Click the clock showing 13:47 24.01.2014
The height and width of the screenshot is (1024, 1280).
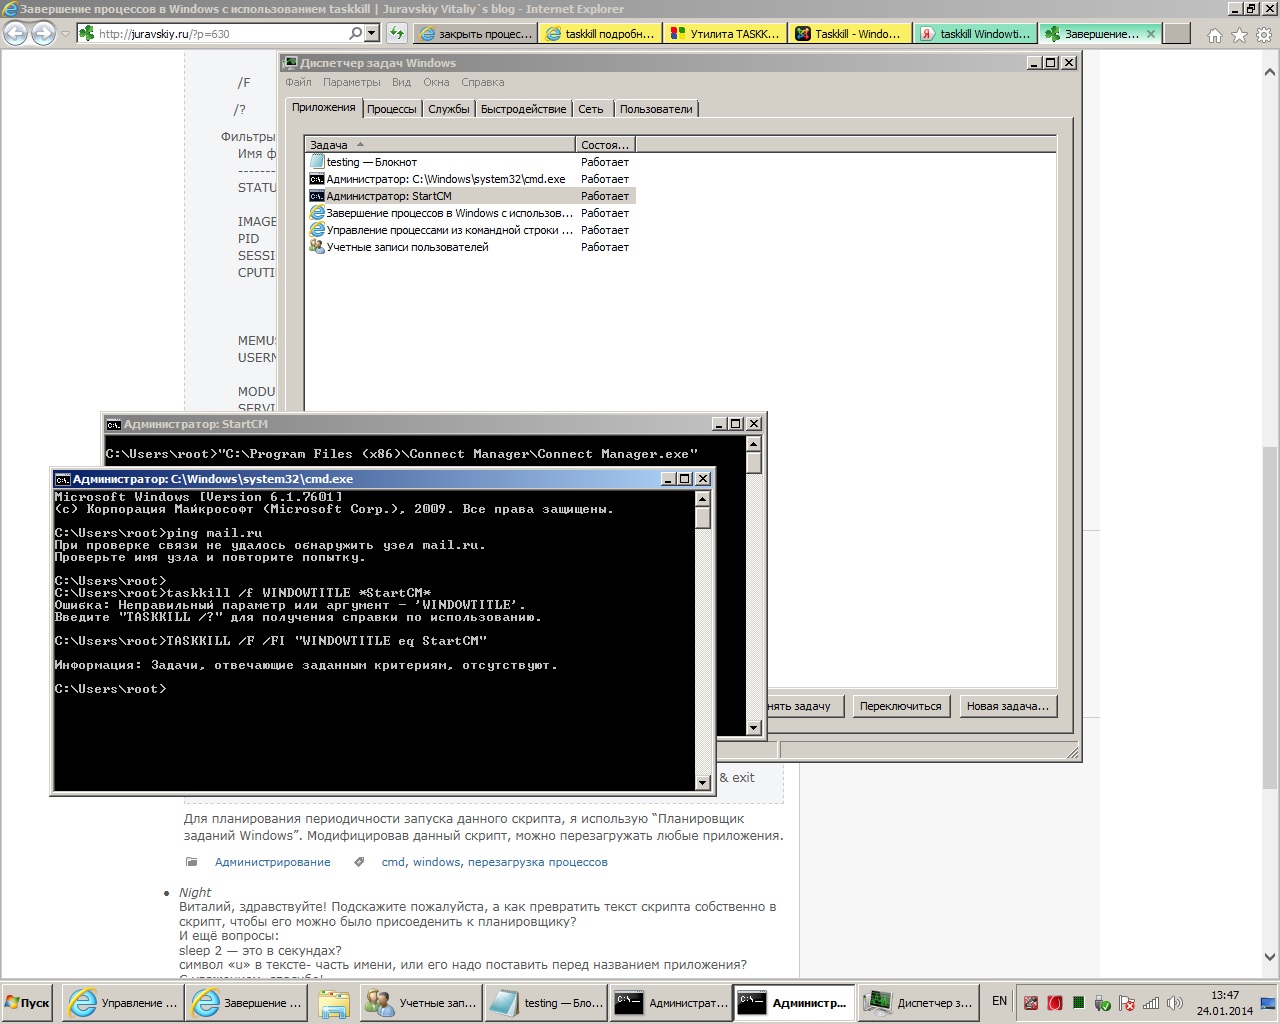1224,1003
